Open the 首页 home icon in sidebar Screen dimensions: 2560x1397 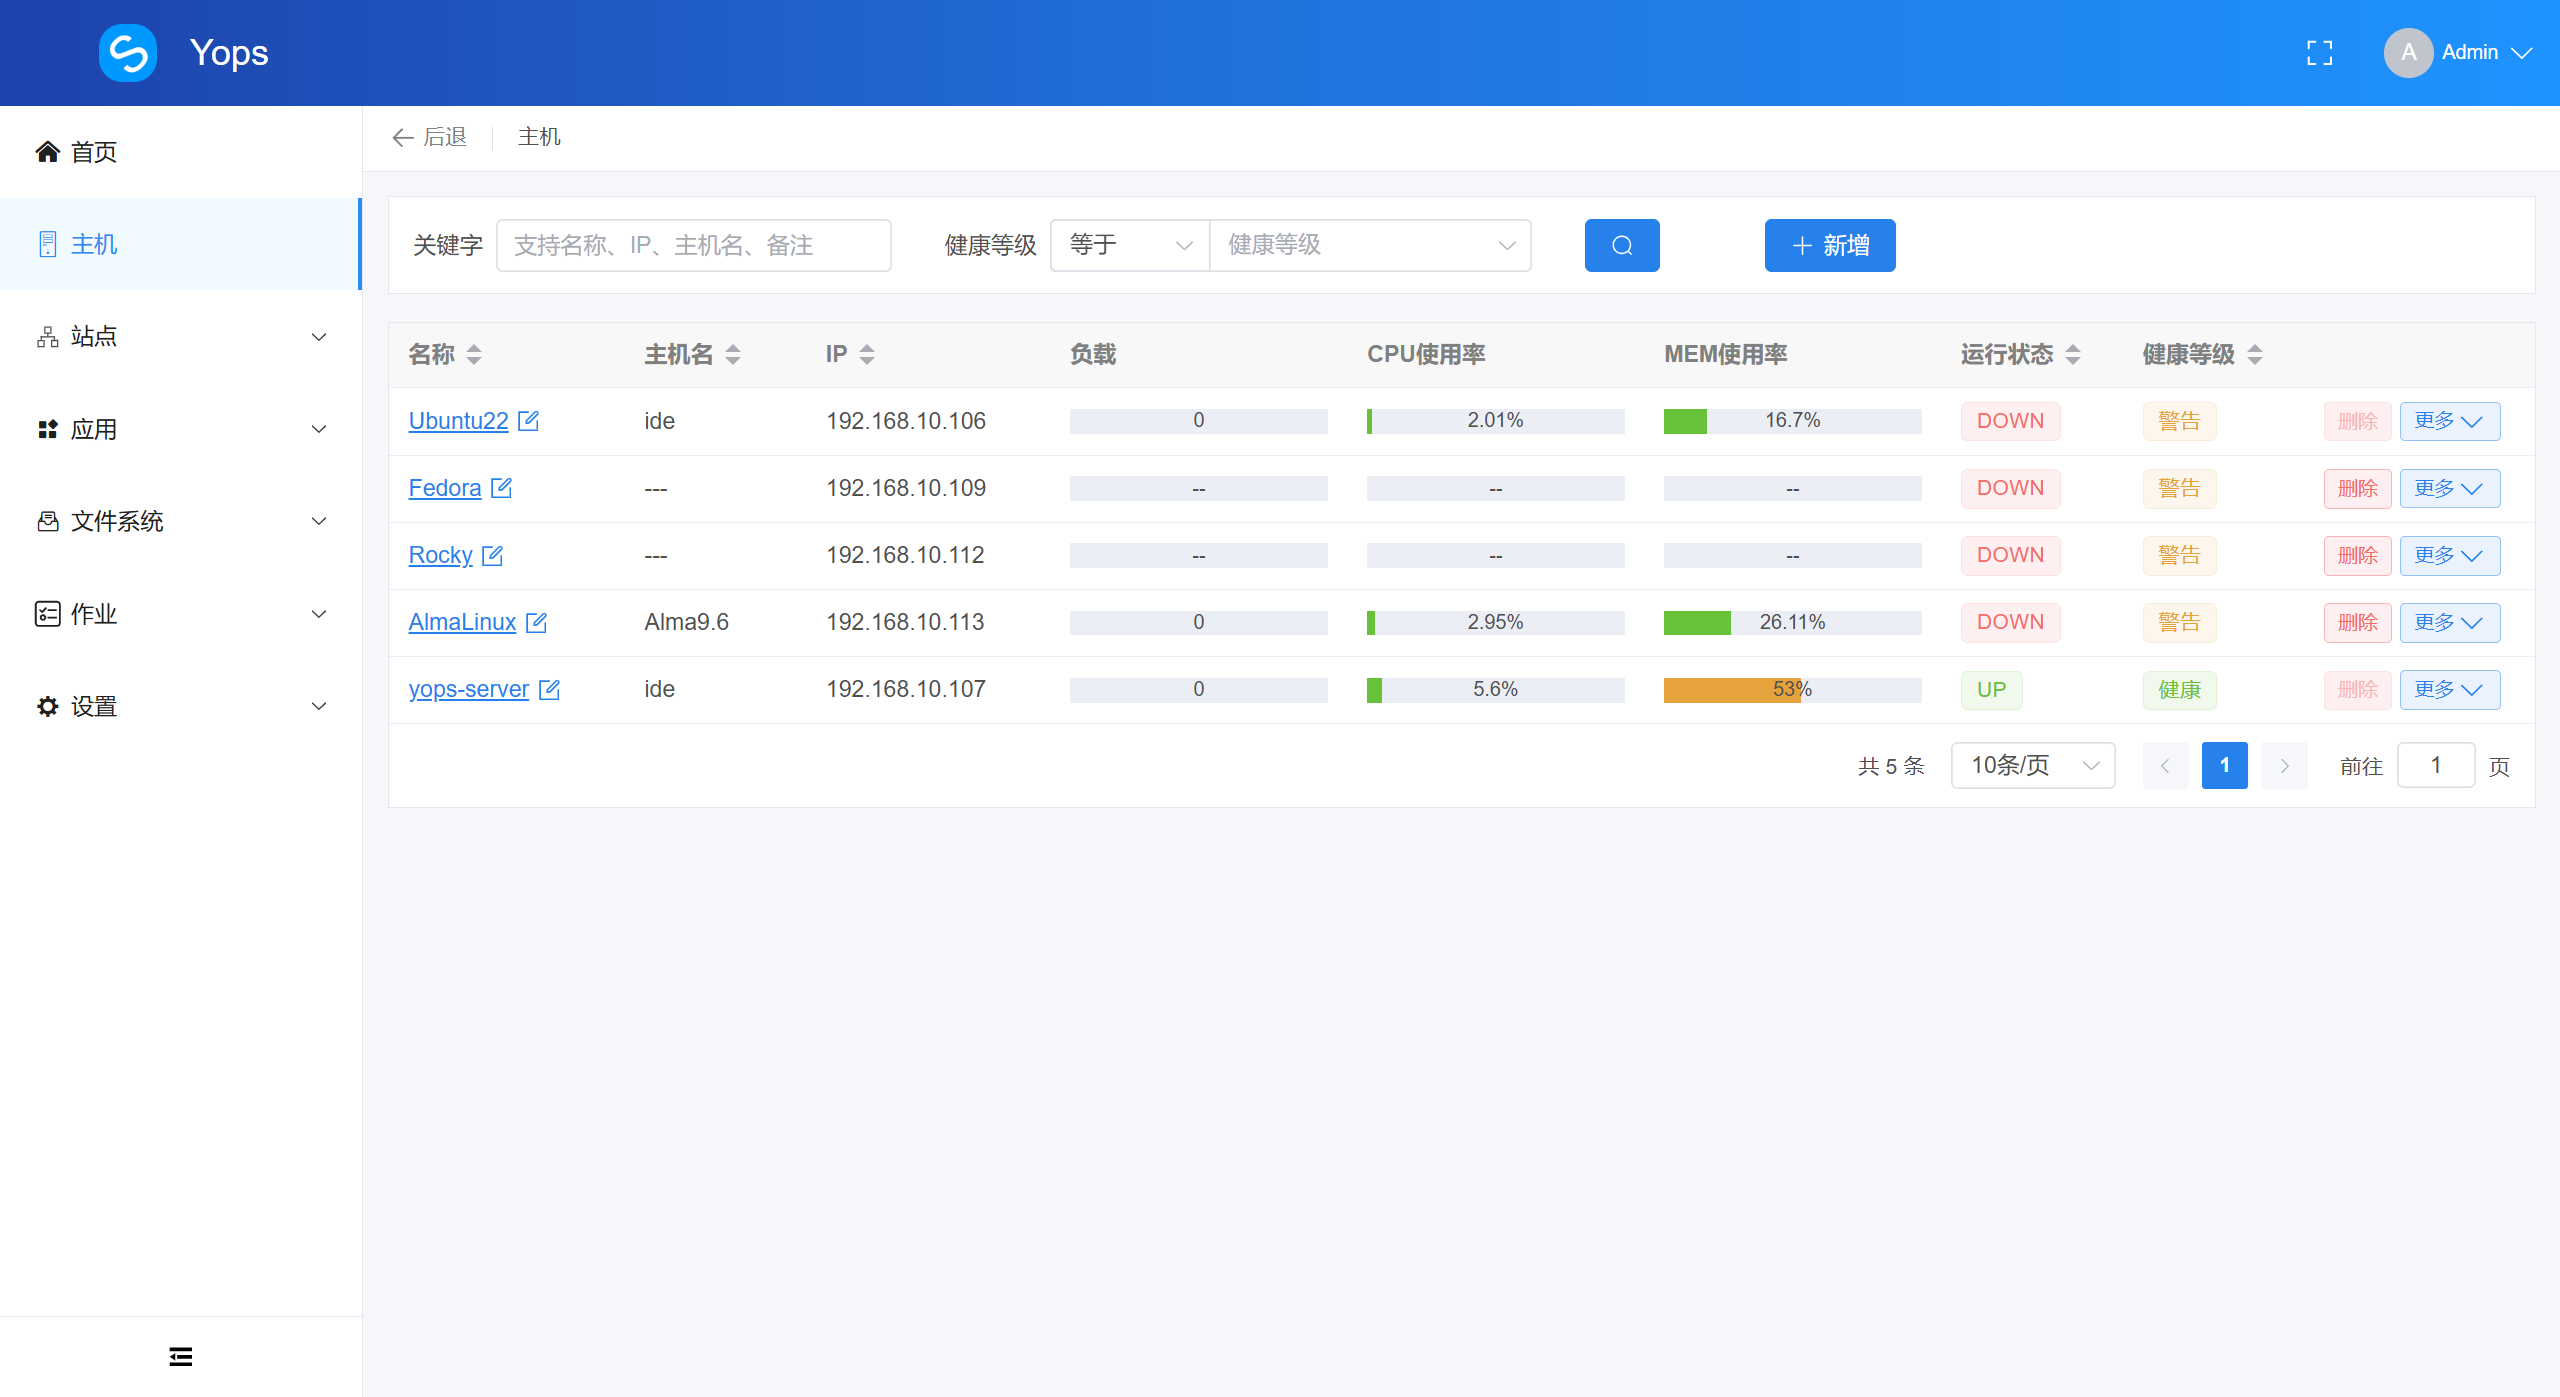47,151
